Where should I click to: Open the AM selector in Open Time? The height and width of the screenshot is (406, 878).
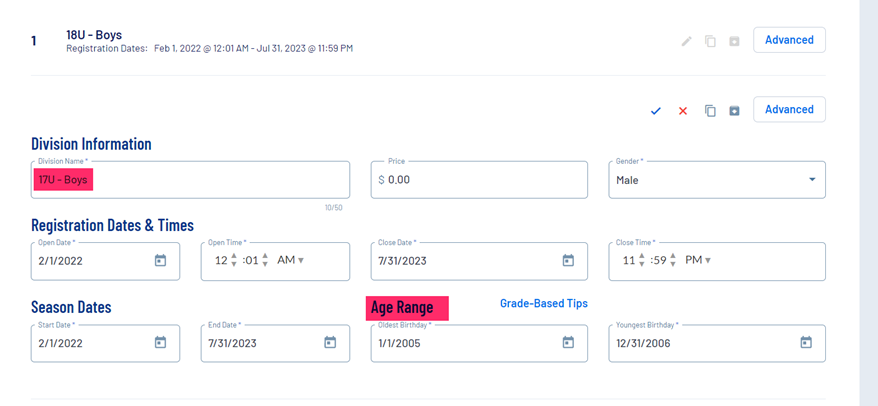(x=291, y=261)
